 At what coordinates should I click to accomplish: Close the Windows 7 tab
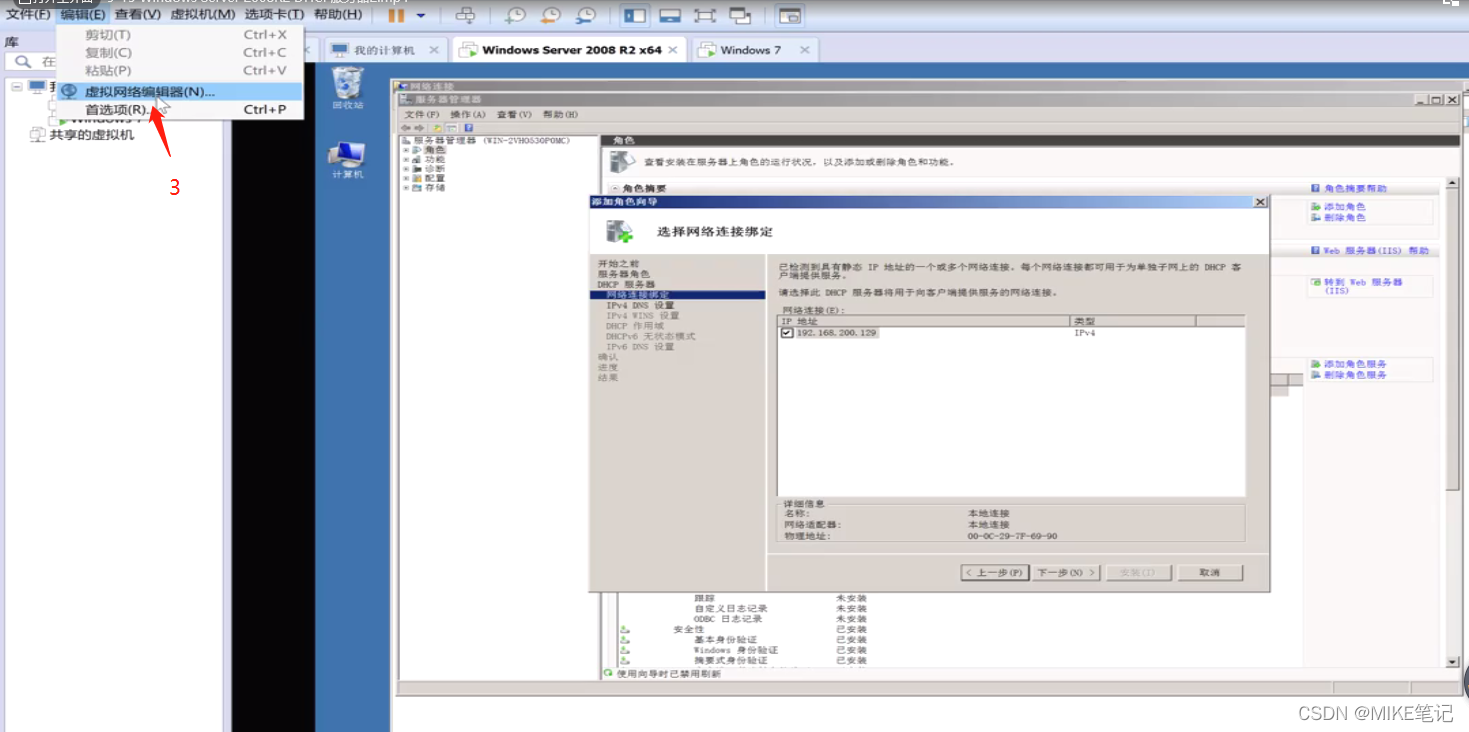coord(803,50)
